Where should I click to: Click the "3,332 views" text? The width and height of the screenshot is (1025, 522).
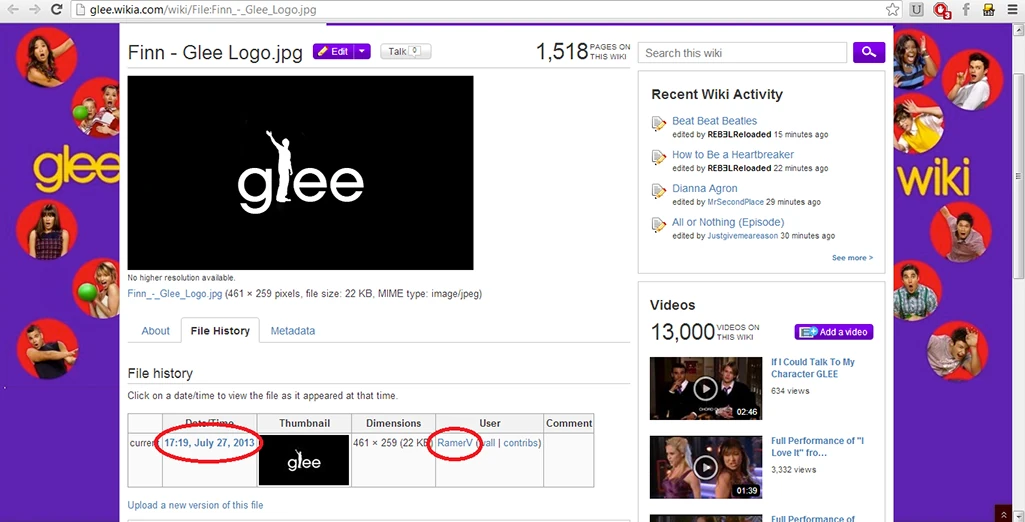tap(793, 470)
